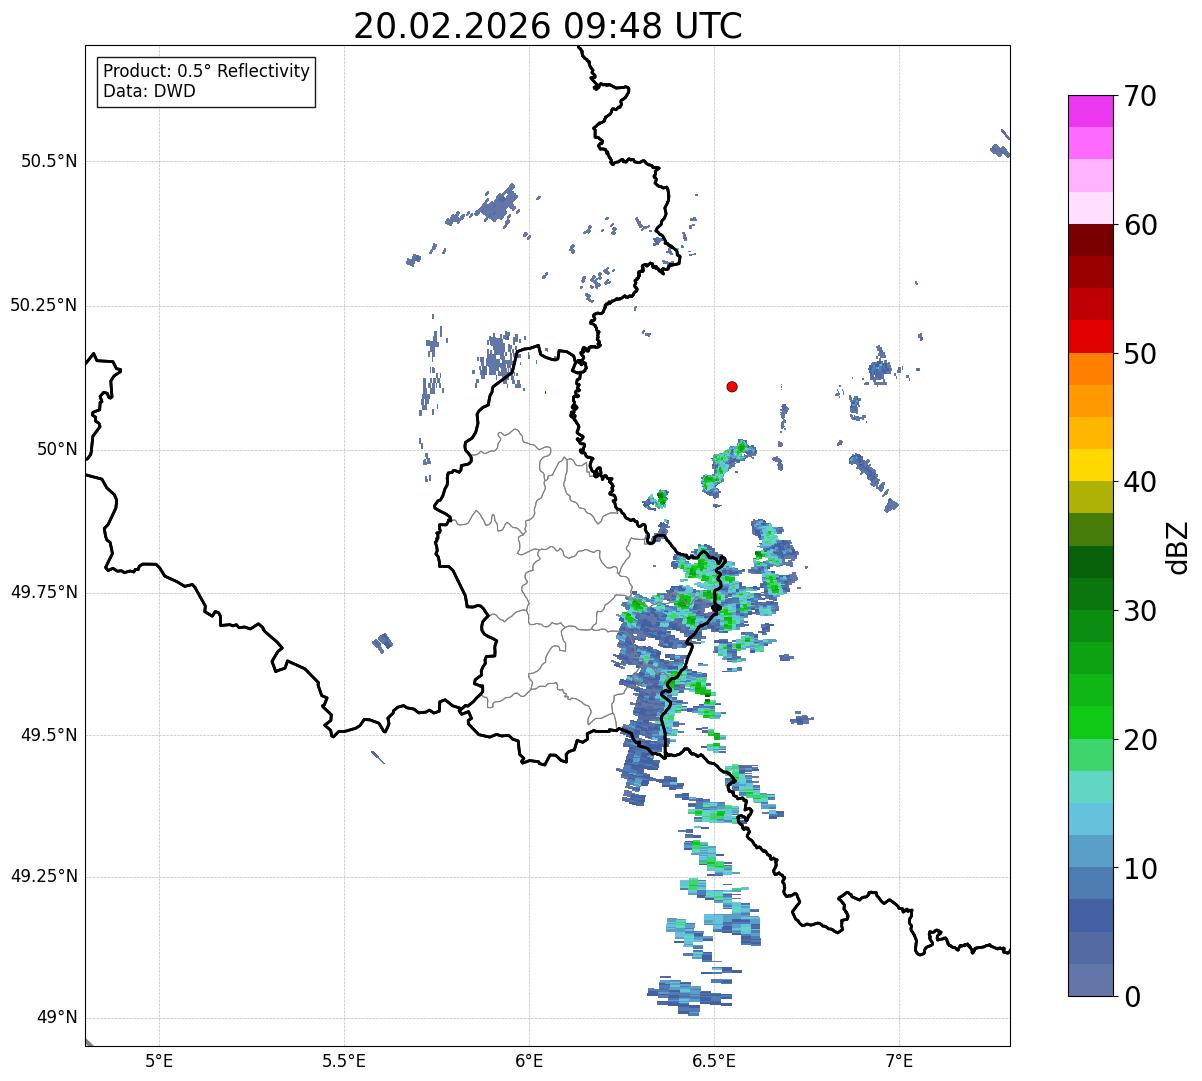The height and width of the screenshot is (1081, 1202).
Task: Click the 6.5°E longitude label
Action: 714,1060
